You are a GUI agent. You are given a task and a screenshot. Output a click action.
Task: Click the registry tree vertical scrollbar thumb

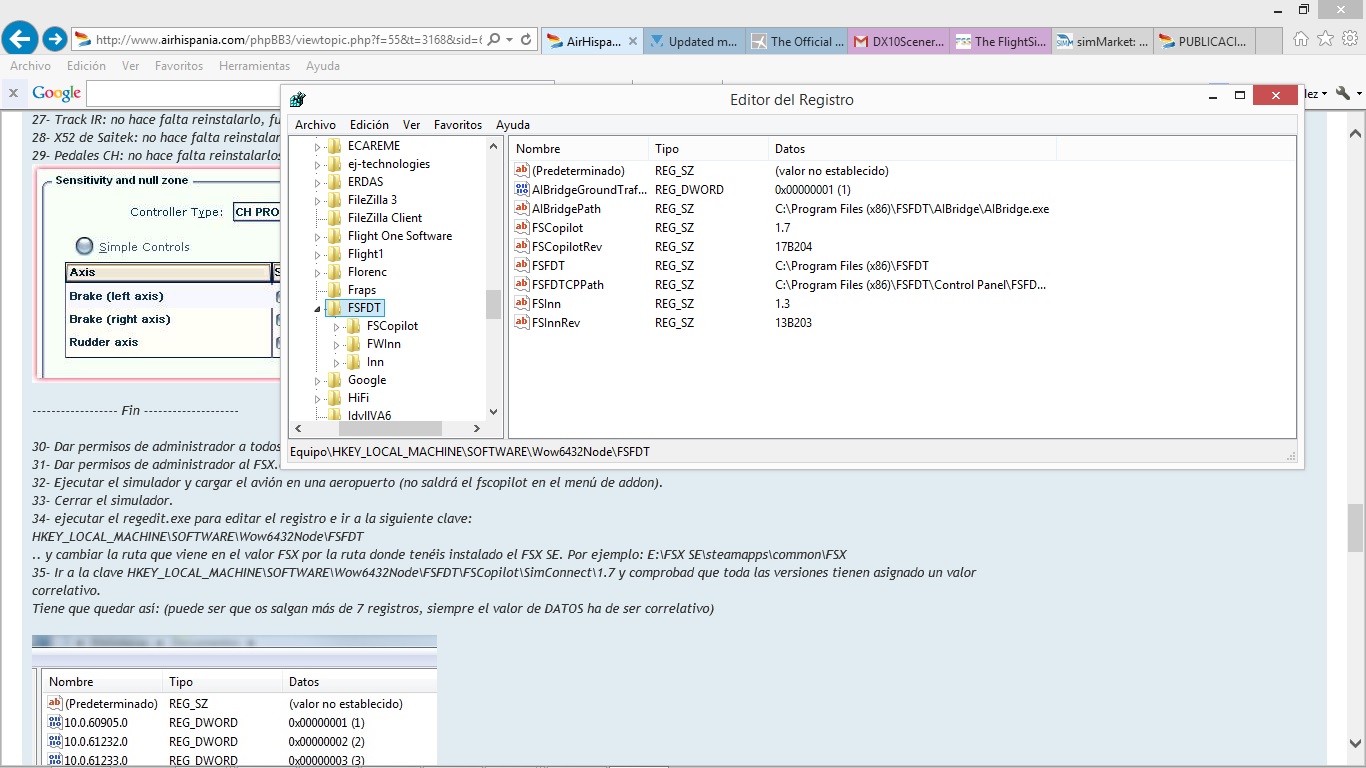coord(493,304)
